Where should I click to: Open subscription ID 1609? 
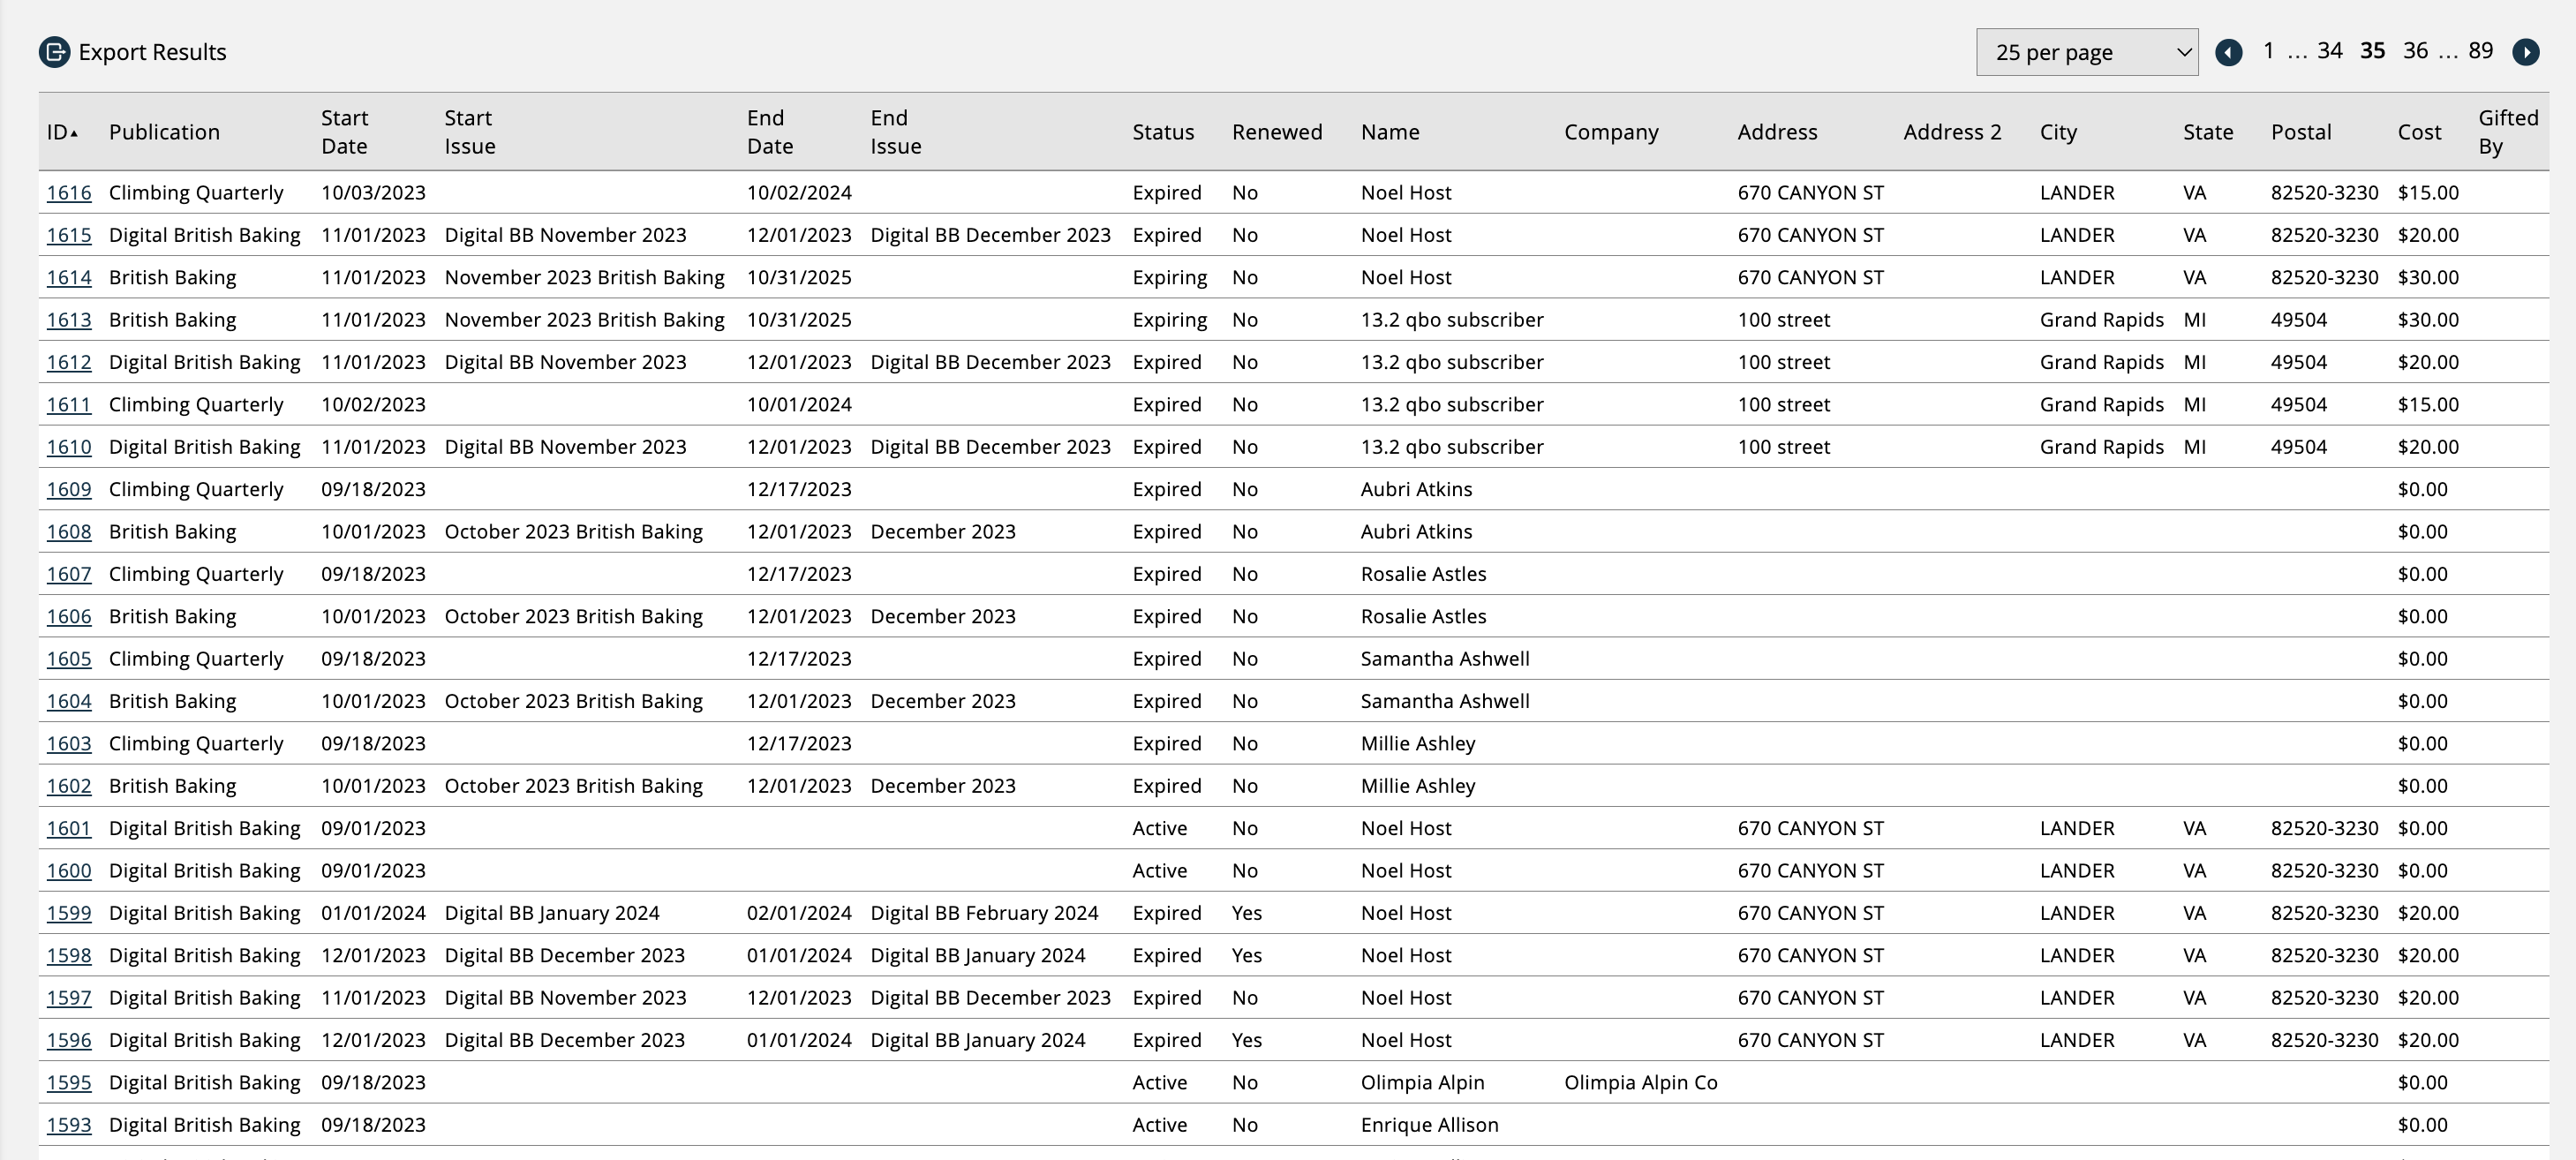pos(69,489)
